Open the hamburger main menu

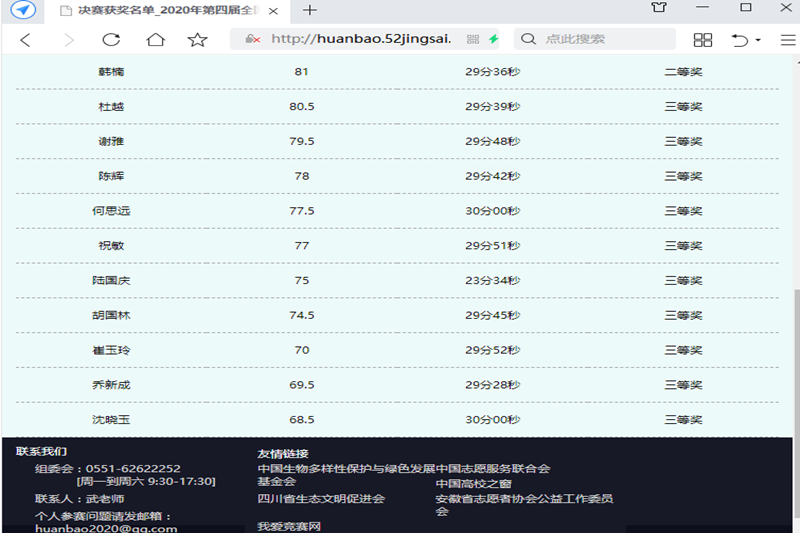tap(787, 40)
